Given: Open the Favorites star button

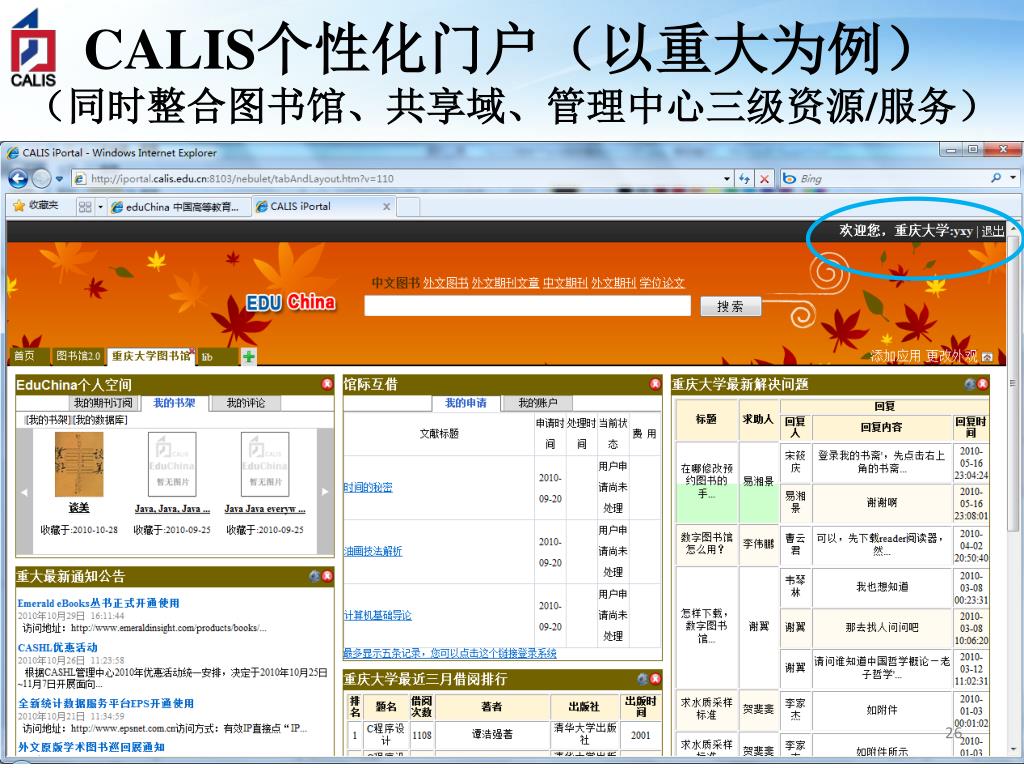Looking at the screenshot, I should click(x=35, y=206).
